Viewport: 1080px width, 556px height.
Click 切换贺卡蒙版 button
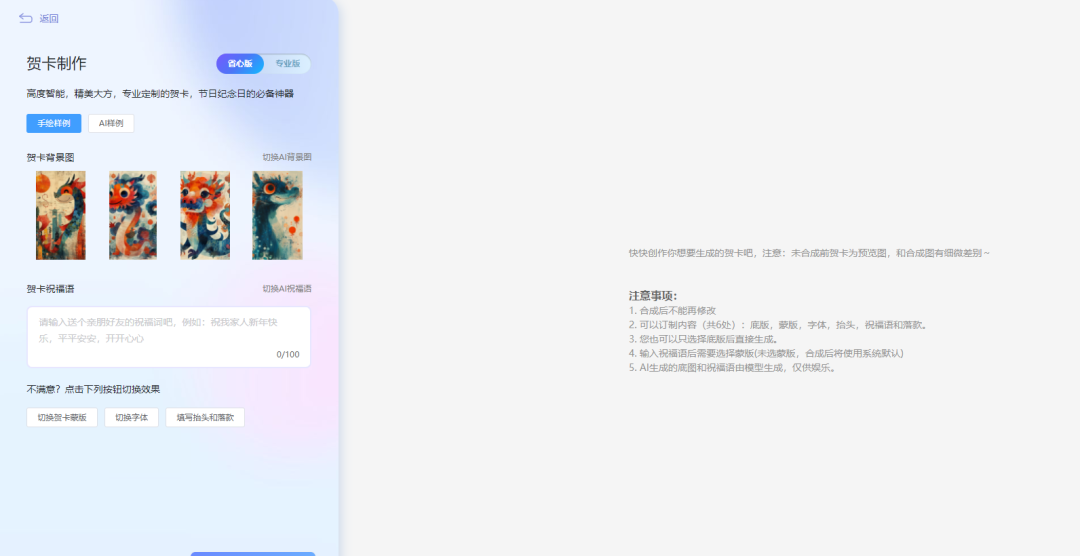62,418
